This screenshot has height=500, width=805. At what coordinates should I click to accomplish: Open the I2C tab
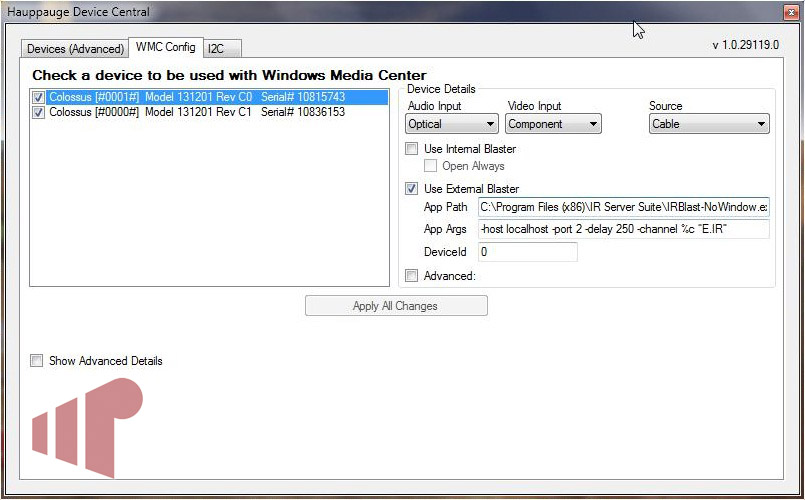click(x=222, y=49)
